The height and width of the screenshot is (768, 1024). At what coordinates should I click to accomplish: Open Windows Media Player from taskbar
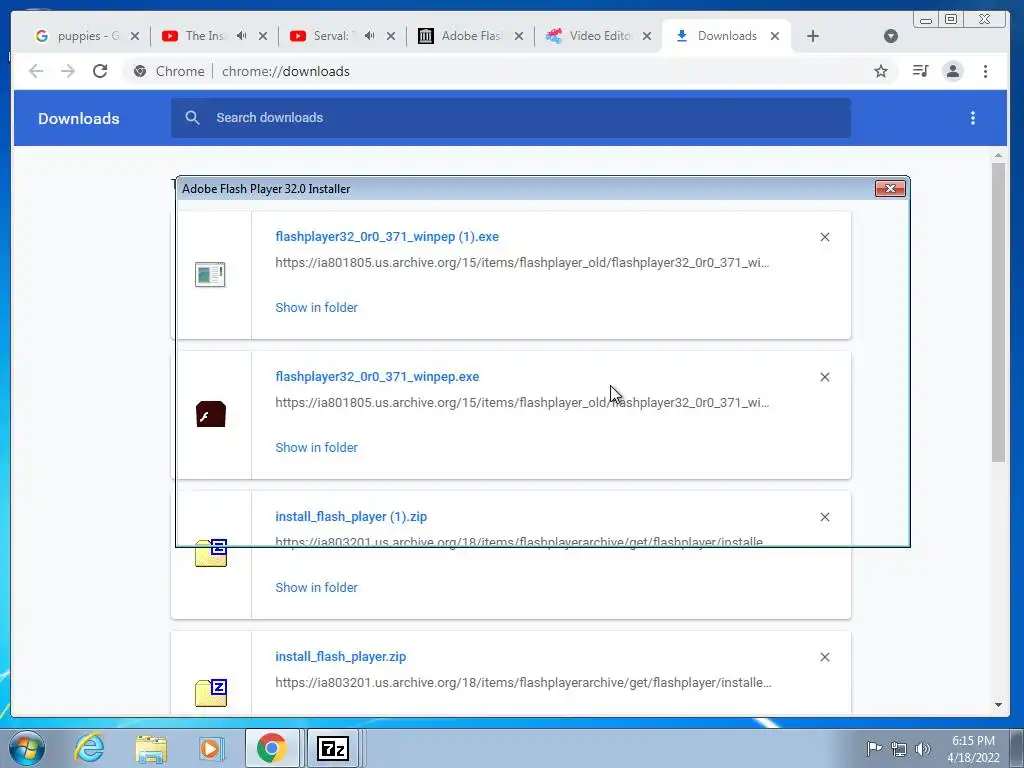pyautogui.click(x=211, y=748)
